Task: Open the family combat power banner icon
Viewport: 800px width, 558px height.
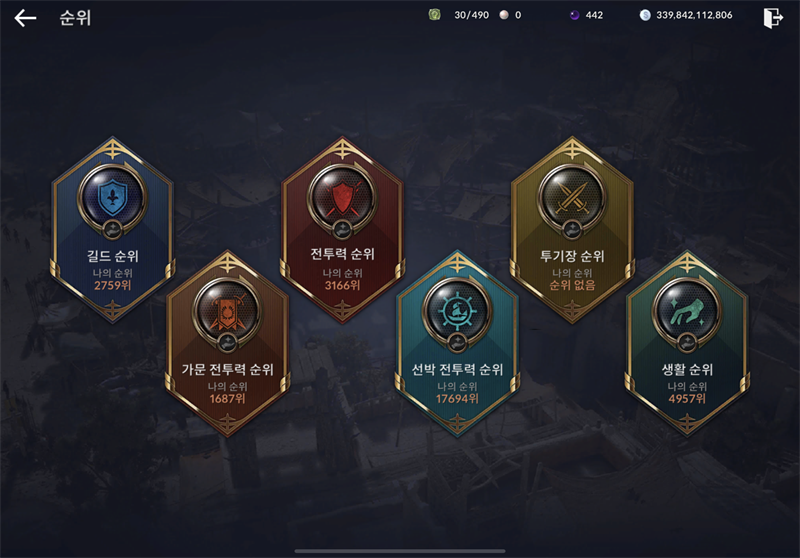Action: [227, 312]
